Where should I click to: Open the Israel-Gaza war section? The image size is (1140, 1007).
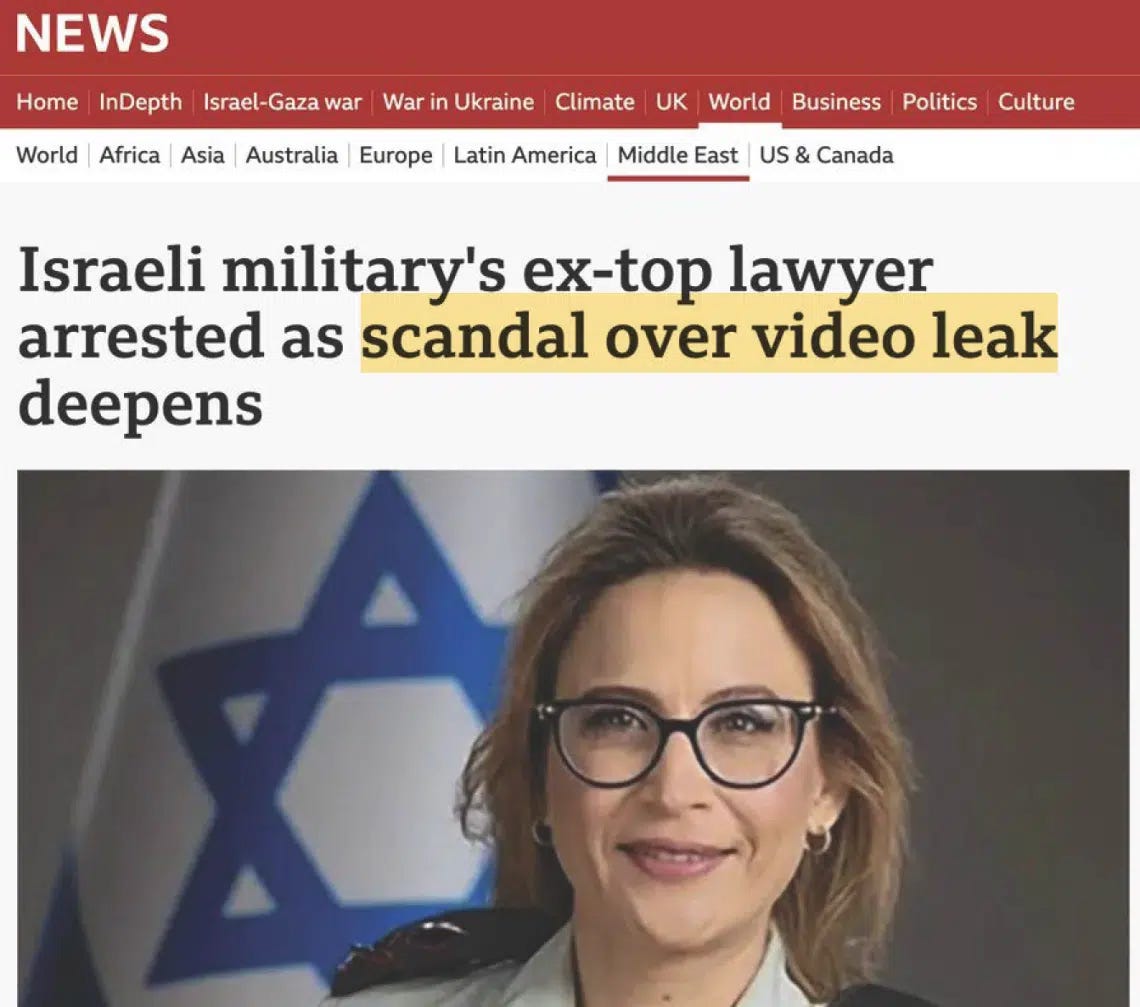tap(282, 102)
